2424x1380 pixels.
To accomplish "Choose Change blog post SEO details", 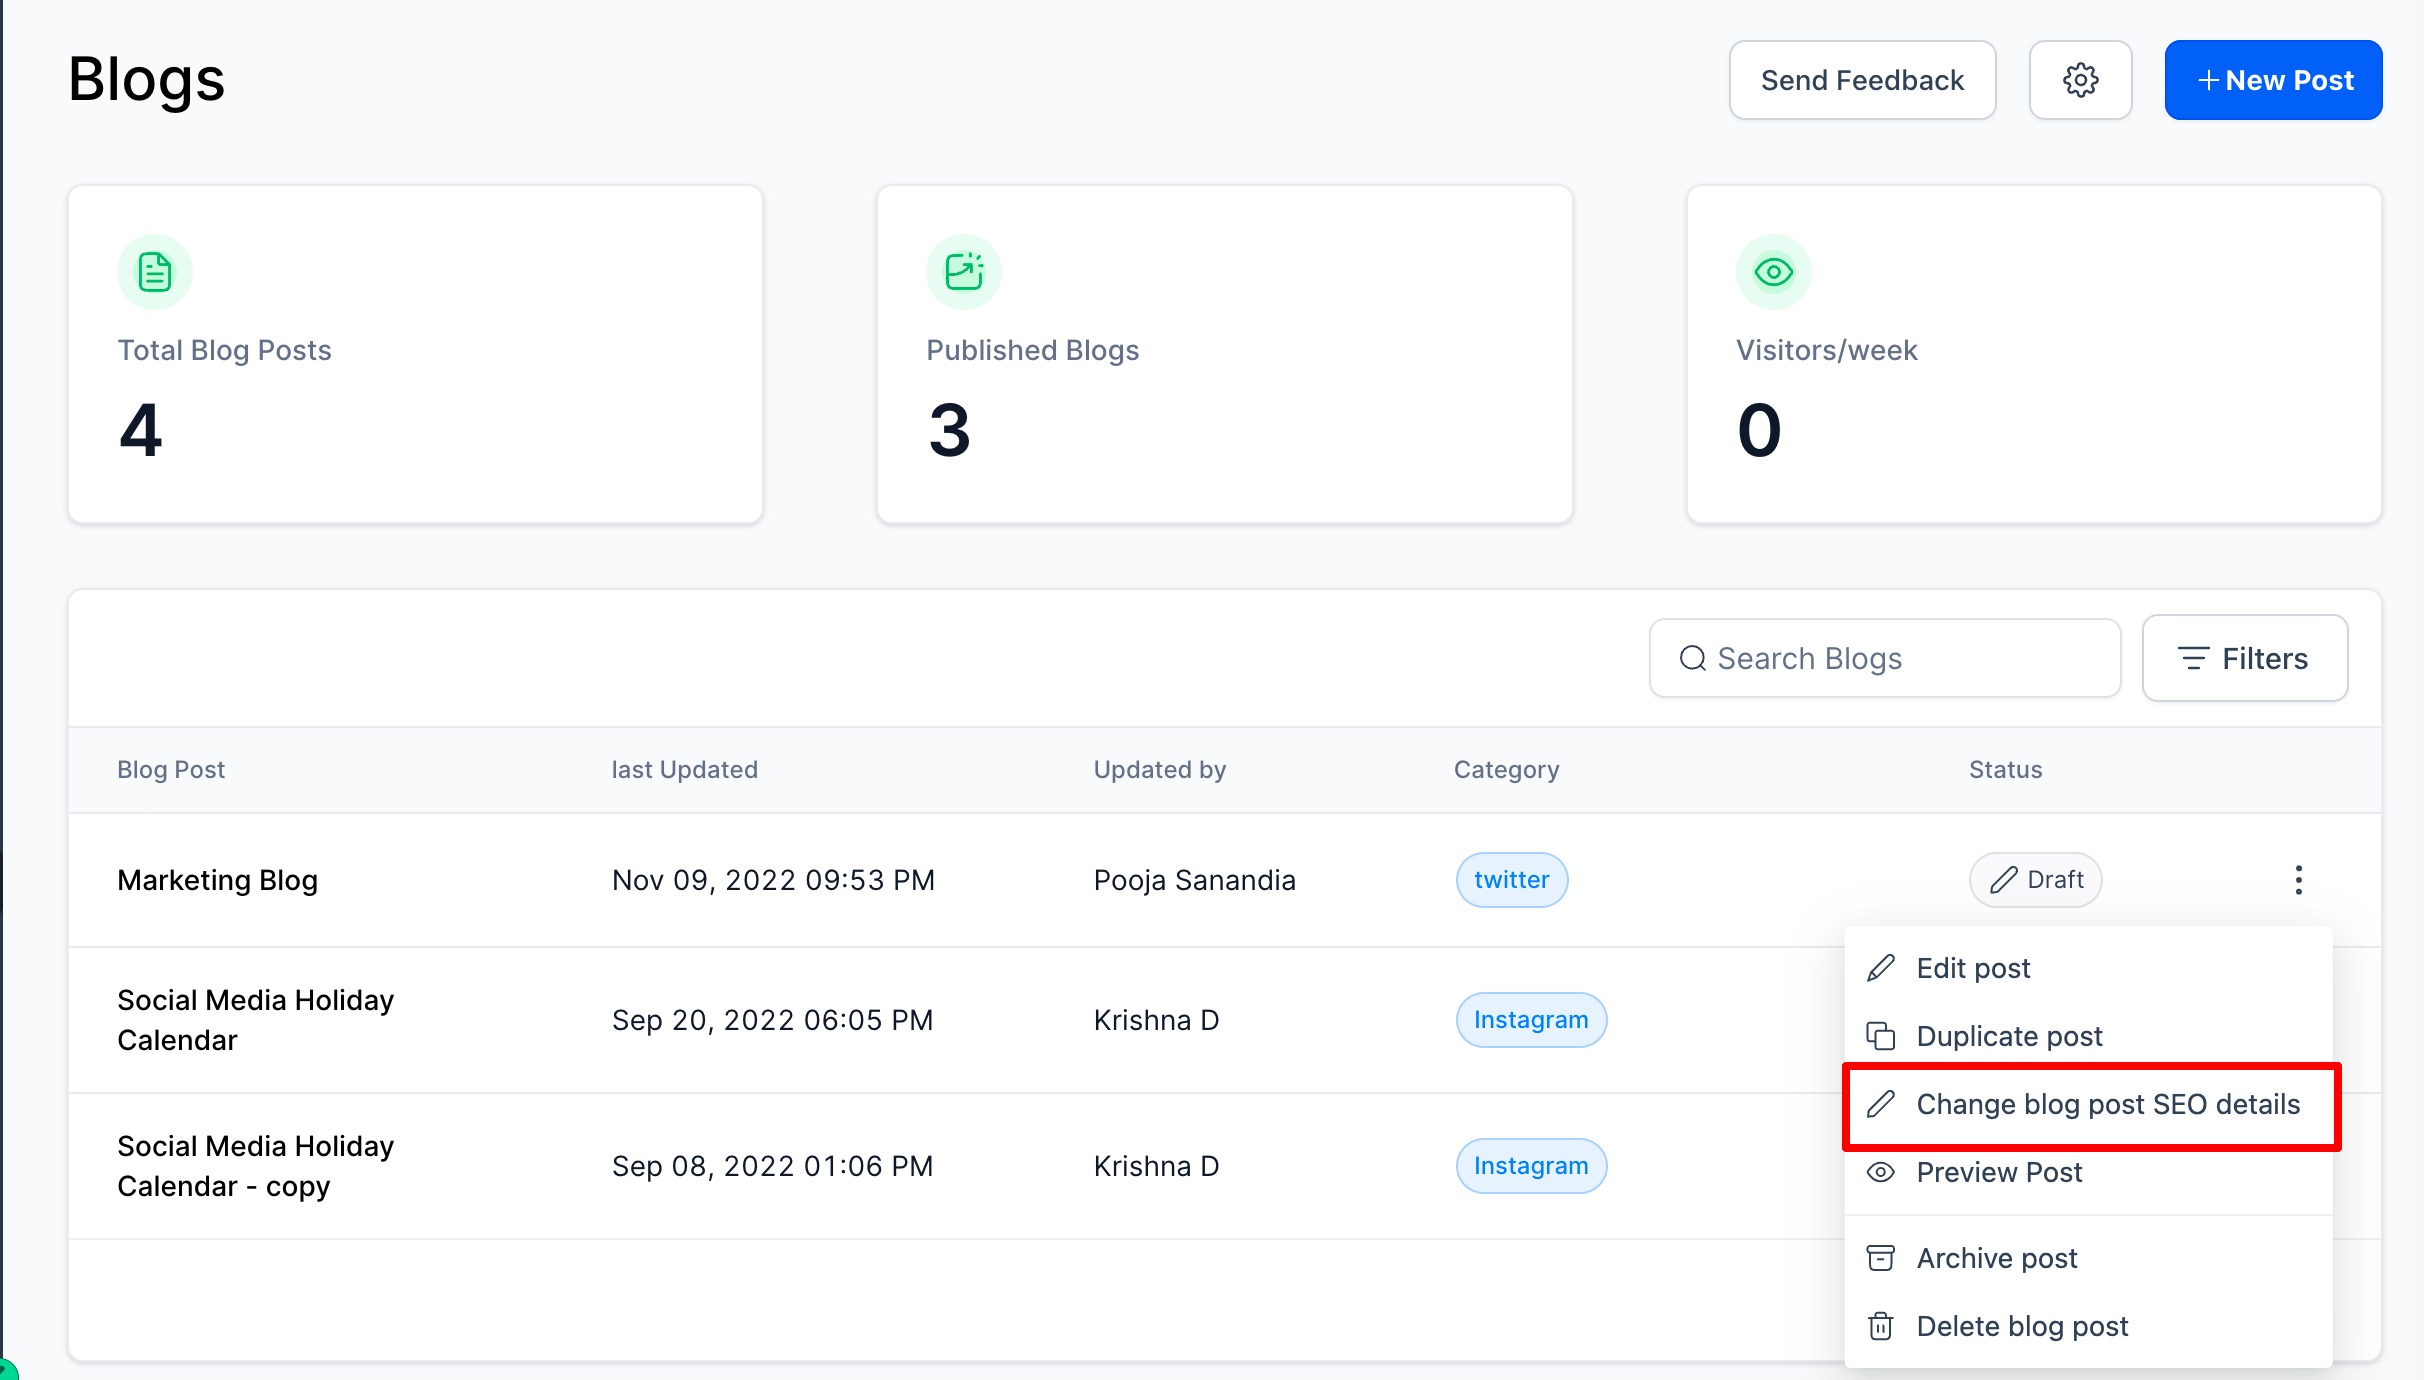I will point(2107,1104).
